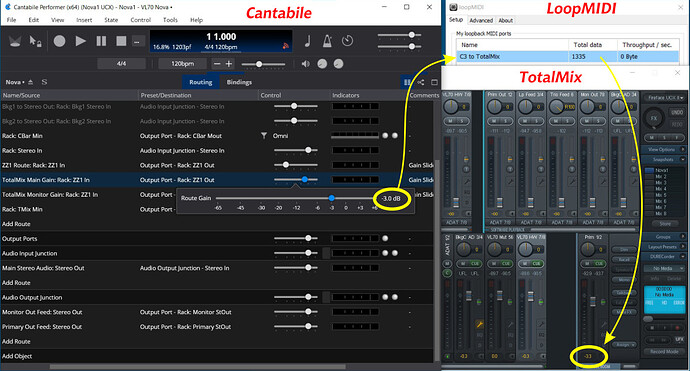Open the LoopMIDI Advanced tab

(x=481, y=20)
